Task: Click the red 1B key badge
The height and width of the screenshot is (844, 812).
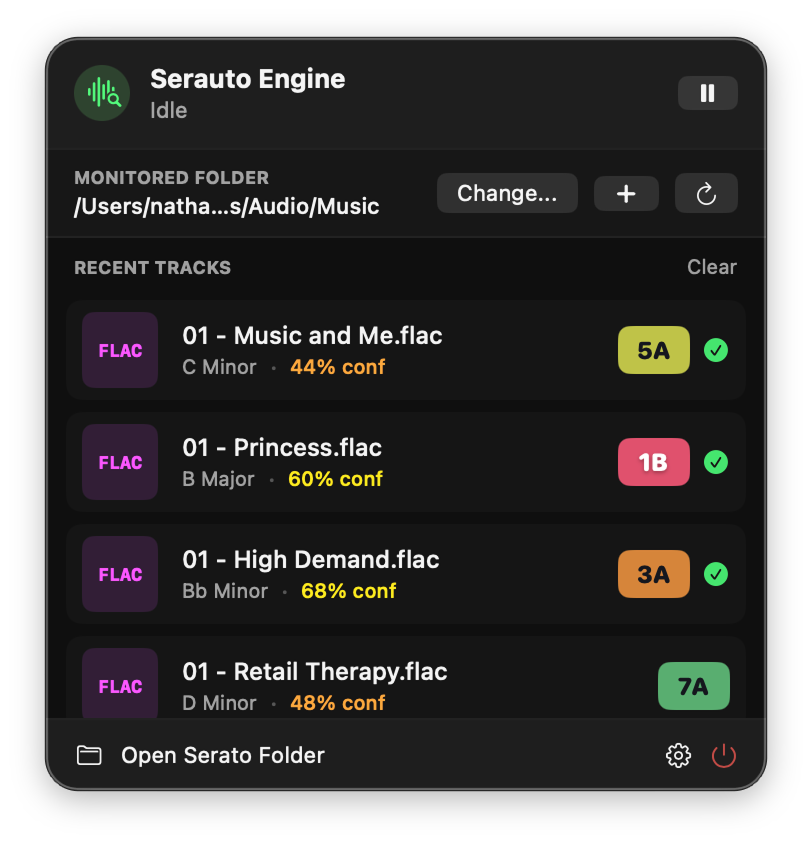Action: coord(653,462)
